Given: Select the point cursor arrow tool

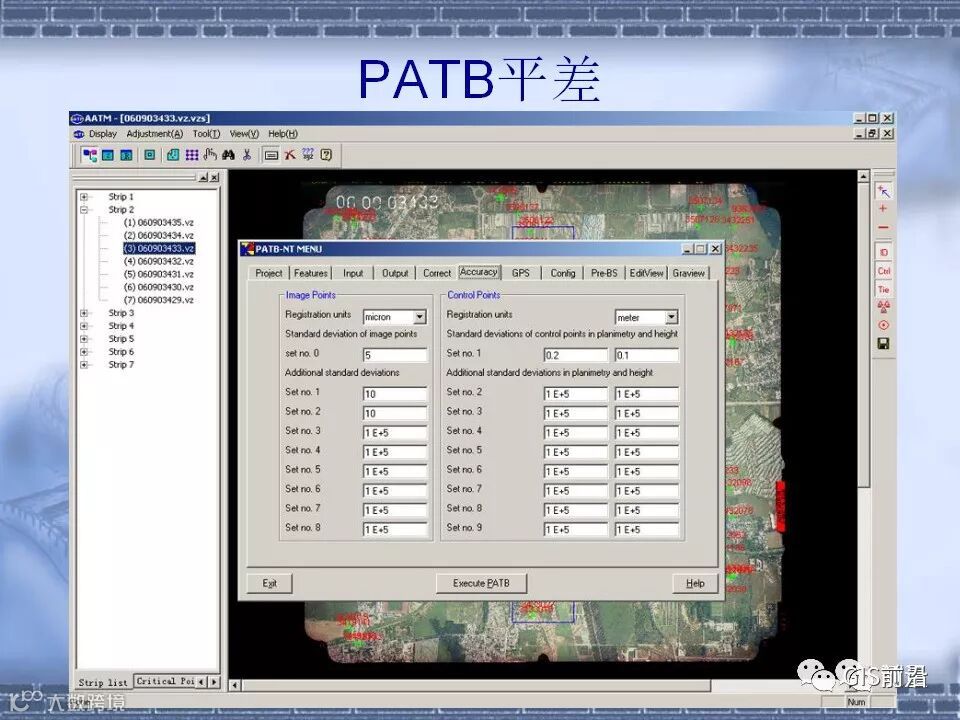Looking at the screenshot, I should click(x=883, y=192).
